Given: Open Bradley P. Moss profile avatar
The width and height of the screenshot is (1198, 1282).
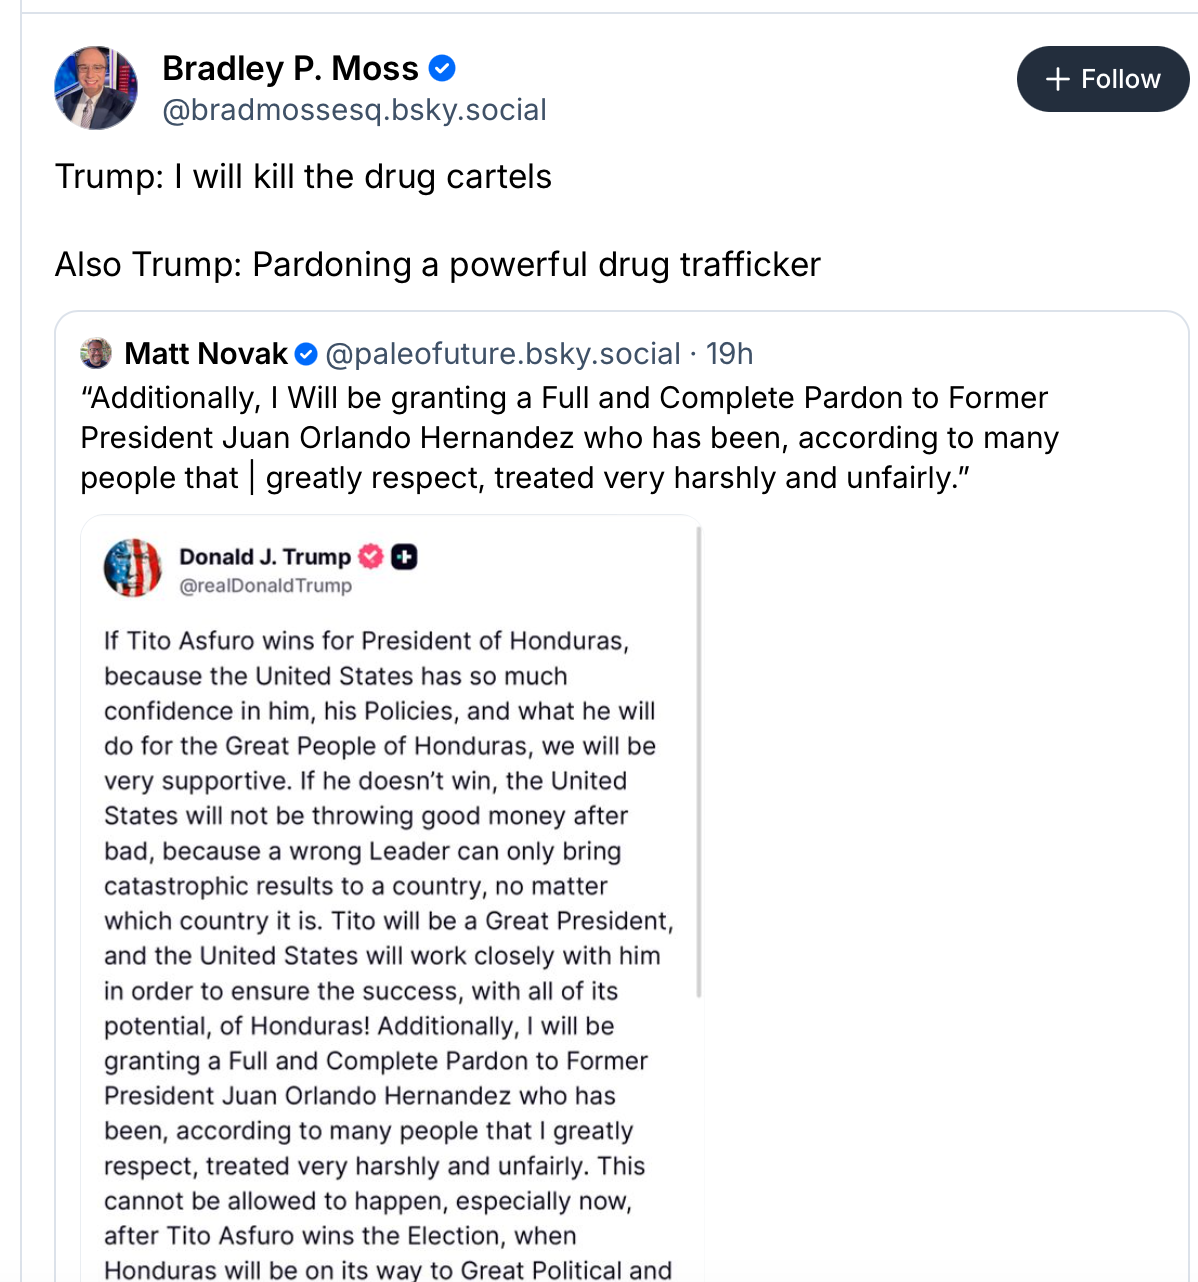Looking at the screenshot, I should point(96,88).
